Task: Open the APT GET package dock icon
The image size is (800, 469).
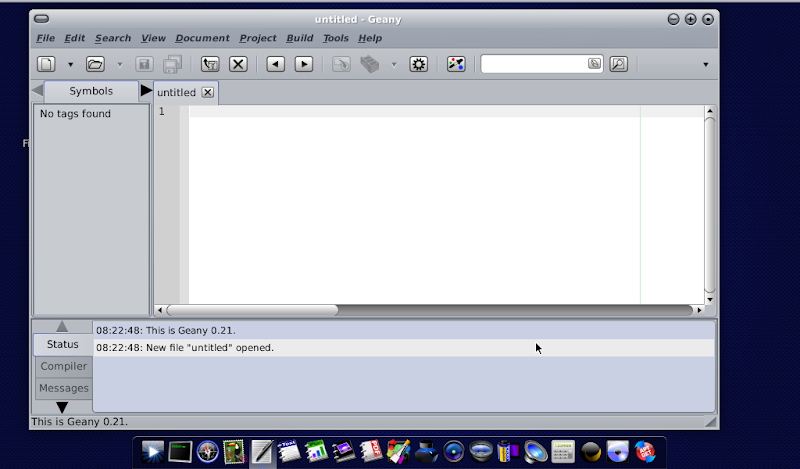Action: click(645, 452)
